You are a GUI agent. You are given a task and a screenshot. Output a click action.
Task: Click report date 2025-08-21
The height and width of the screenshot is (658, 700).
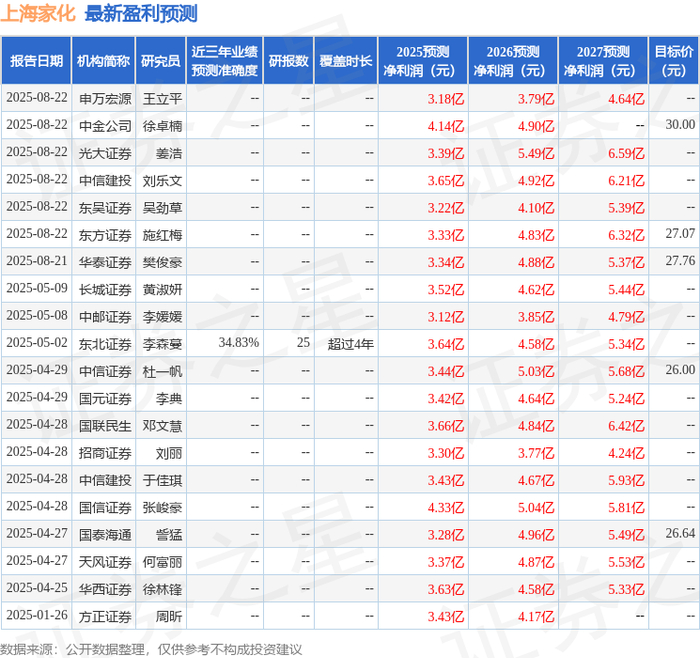(37, 261)
